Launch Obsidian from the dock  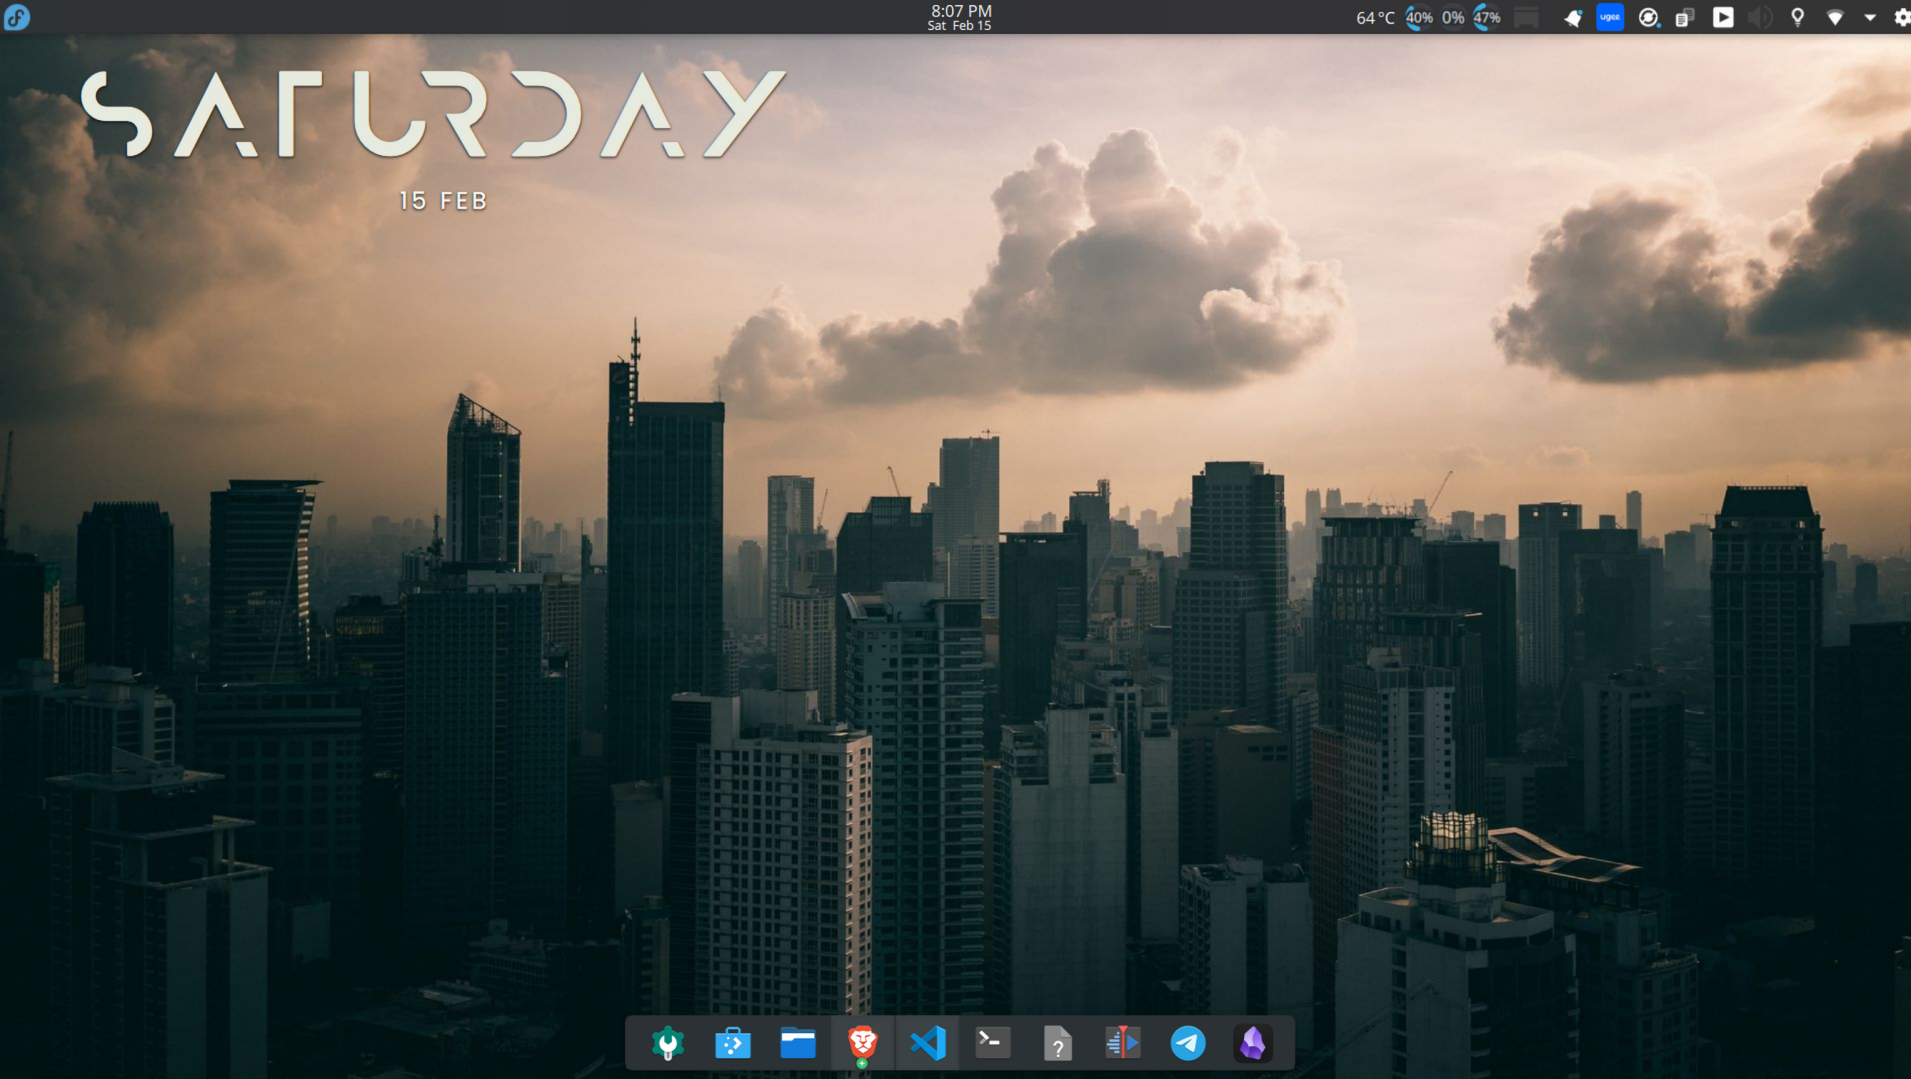(x=1252, y=1043)
